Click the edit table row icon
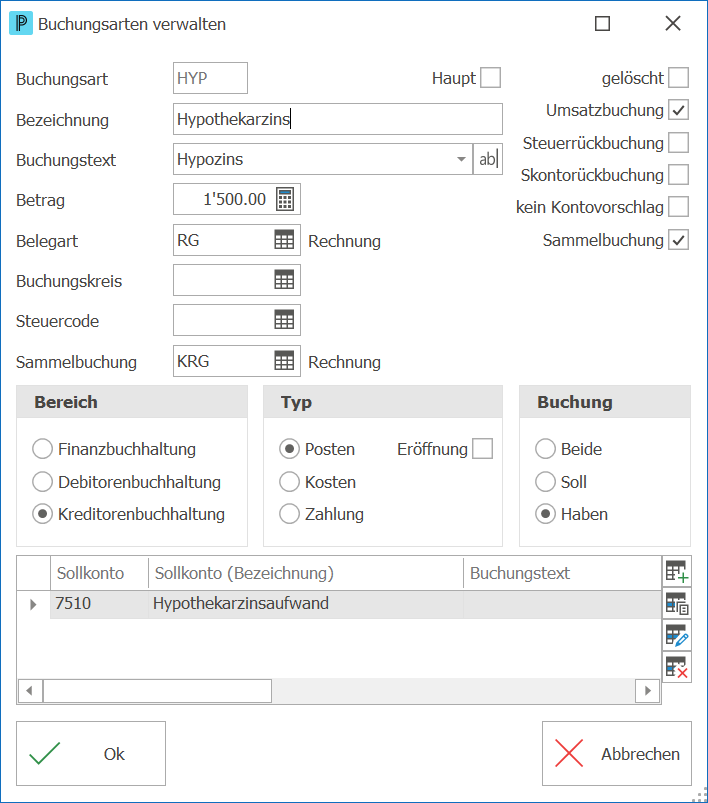 point(677,636)
